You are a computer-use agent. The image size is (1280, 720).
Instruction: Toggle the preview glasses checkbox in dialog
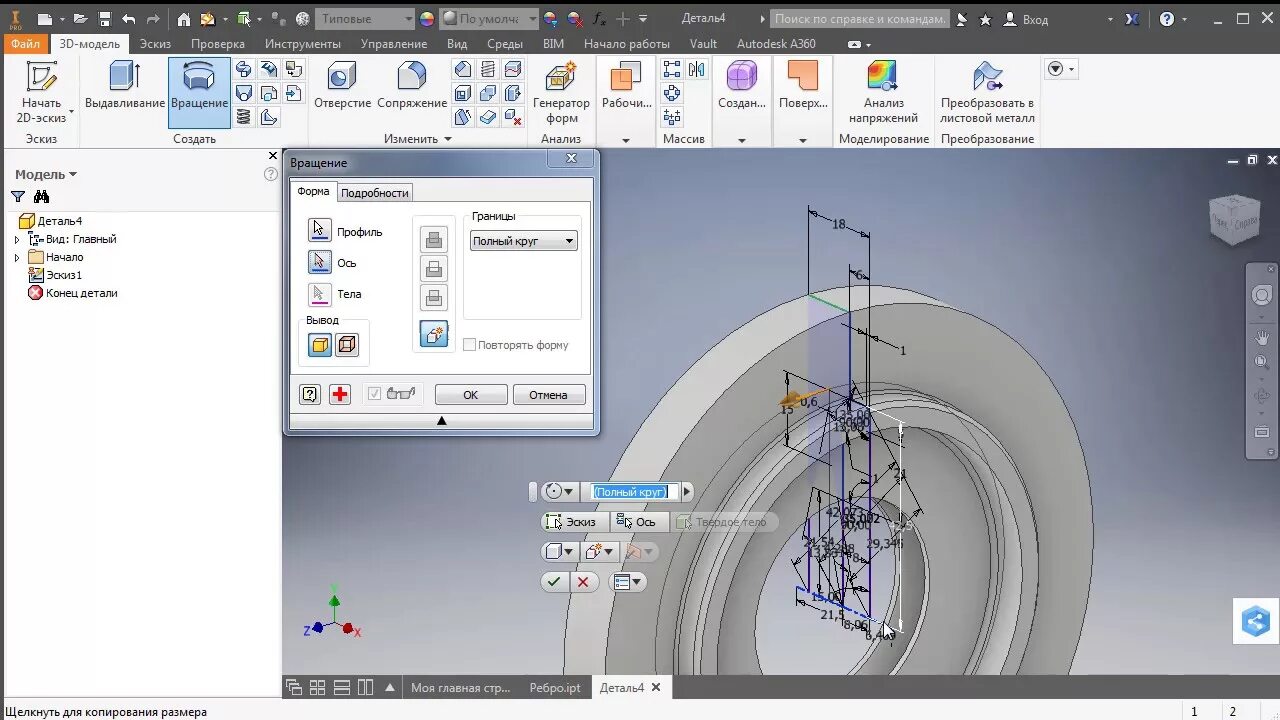point(374,394)
